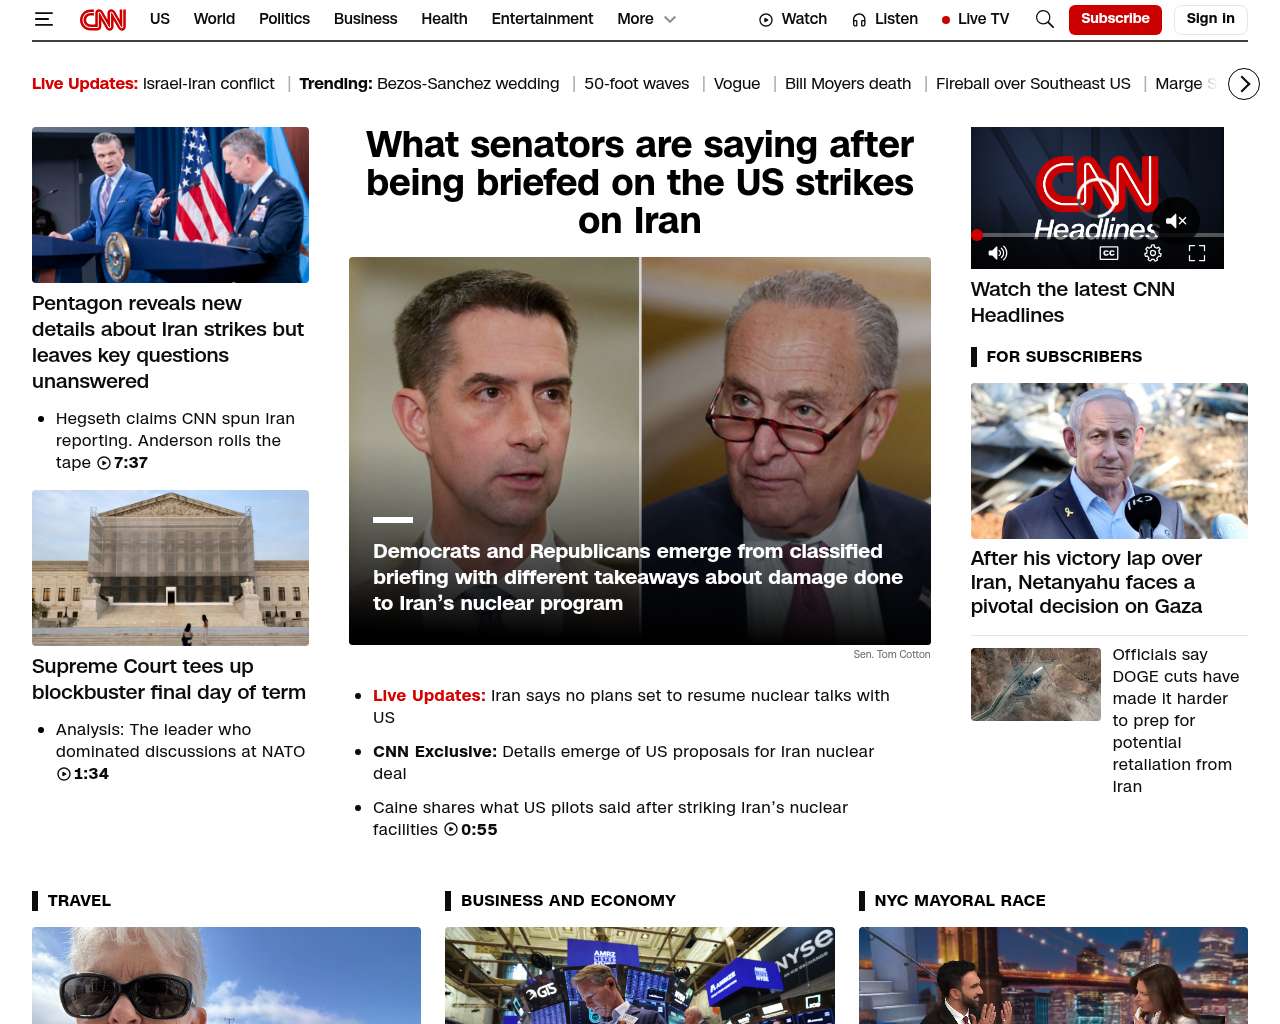
Task: Click the Watch play icon
Action: point(766,20)
